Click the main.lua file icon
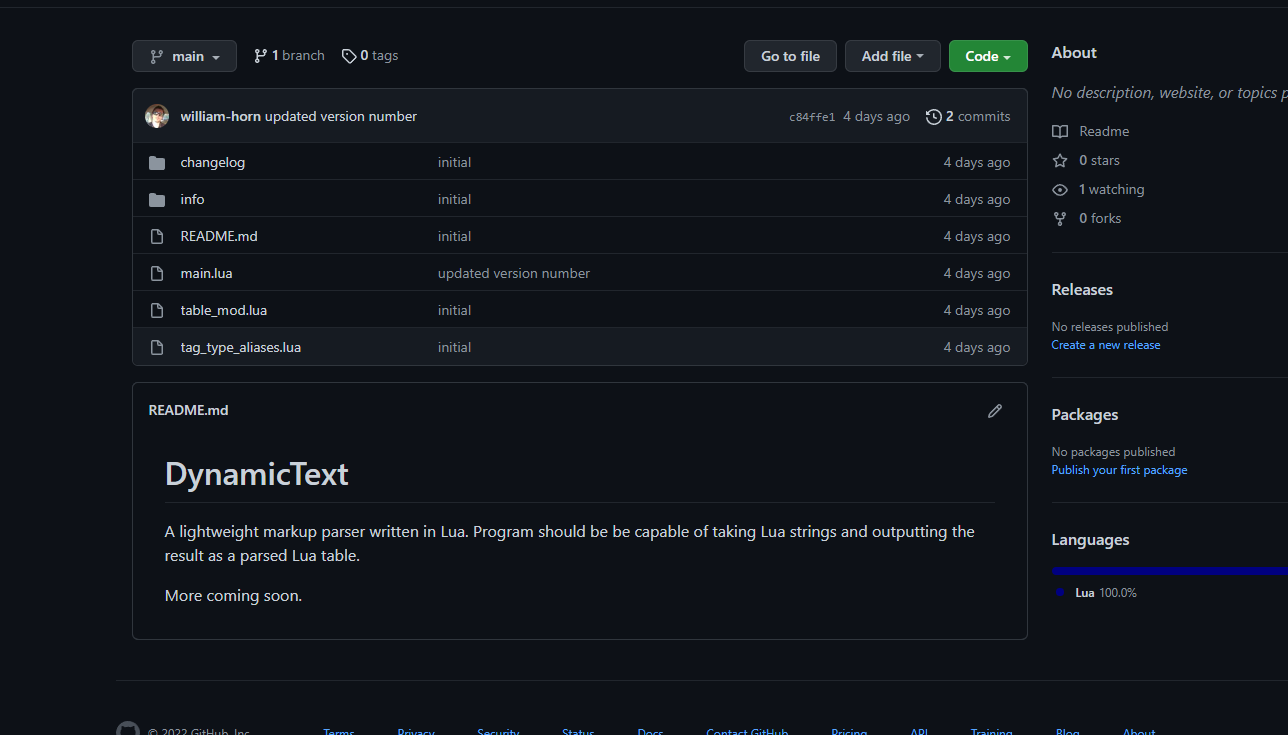Image resolution: width=1288 pixels, height=735 pixels. pyautogui.click(x=157, y=274)
